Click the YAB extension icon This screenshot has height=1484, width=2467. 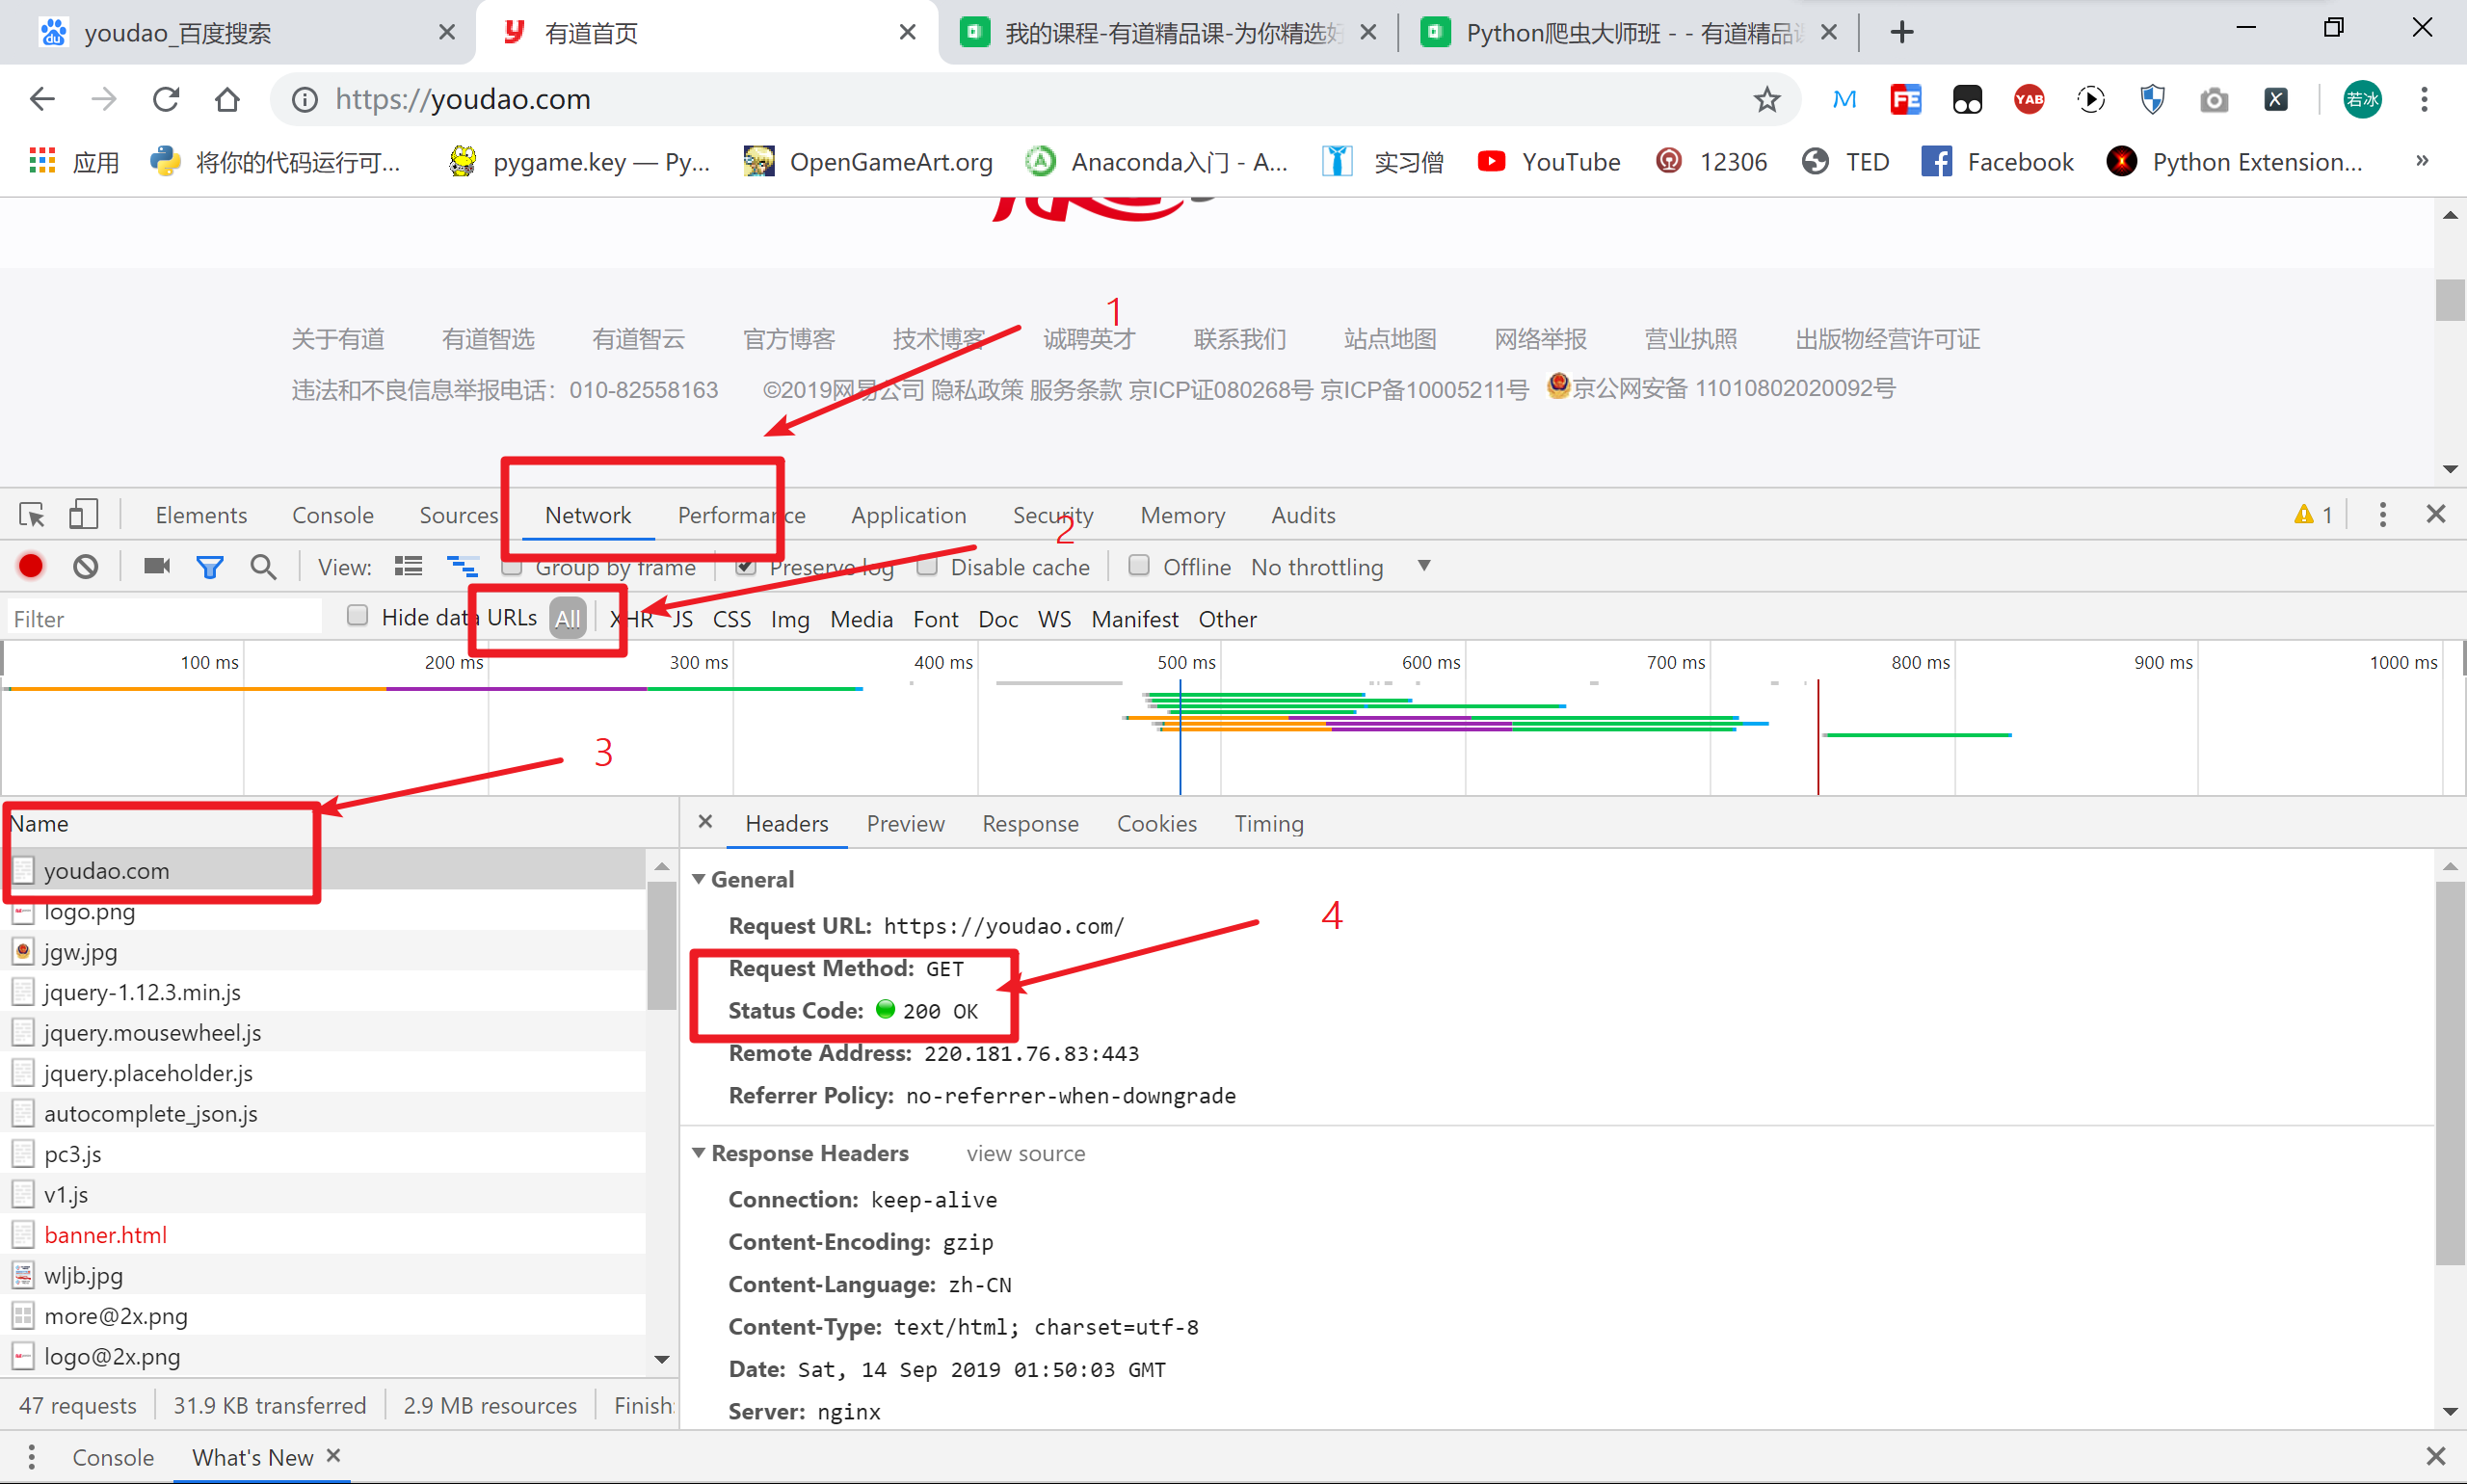(x=2029, y=99)
